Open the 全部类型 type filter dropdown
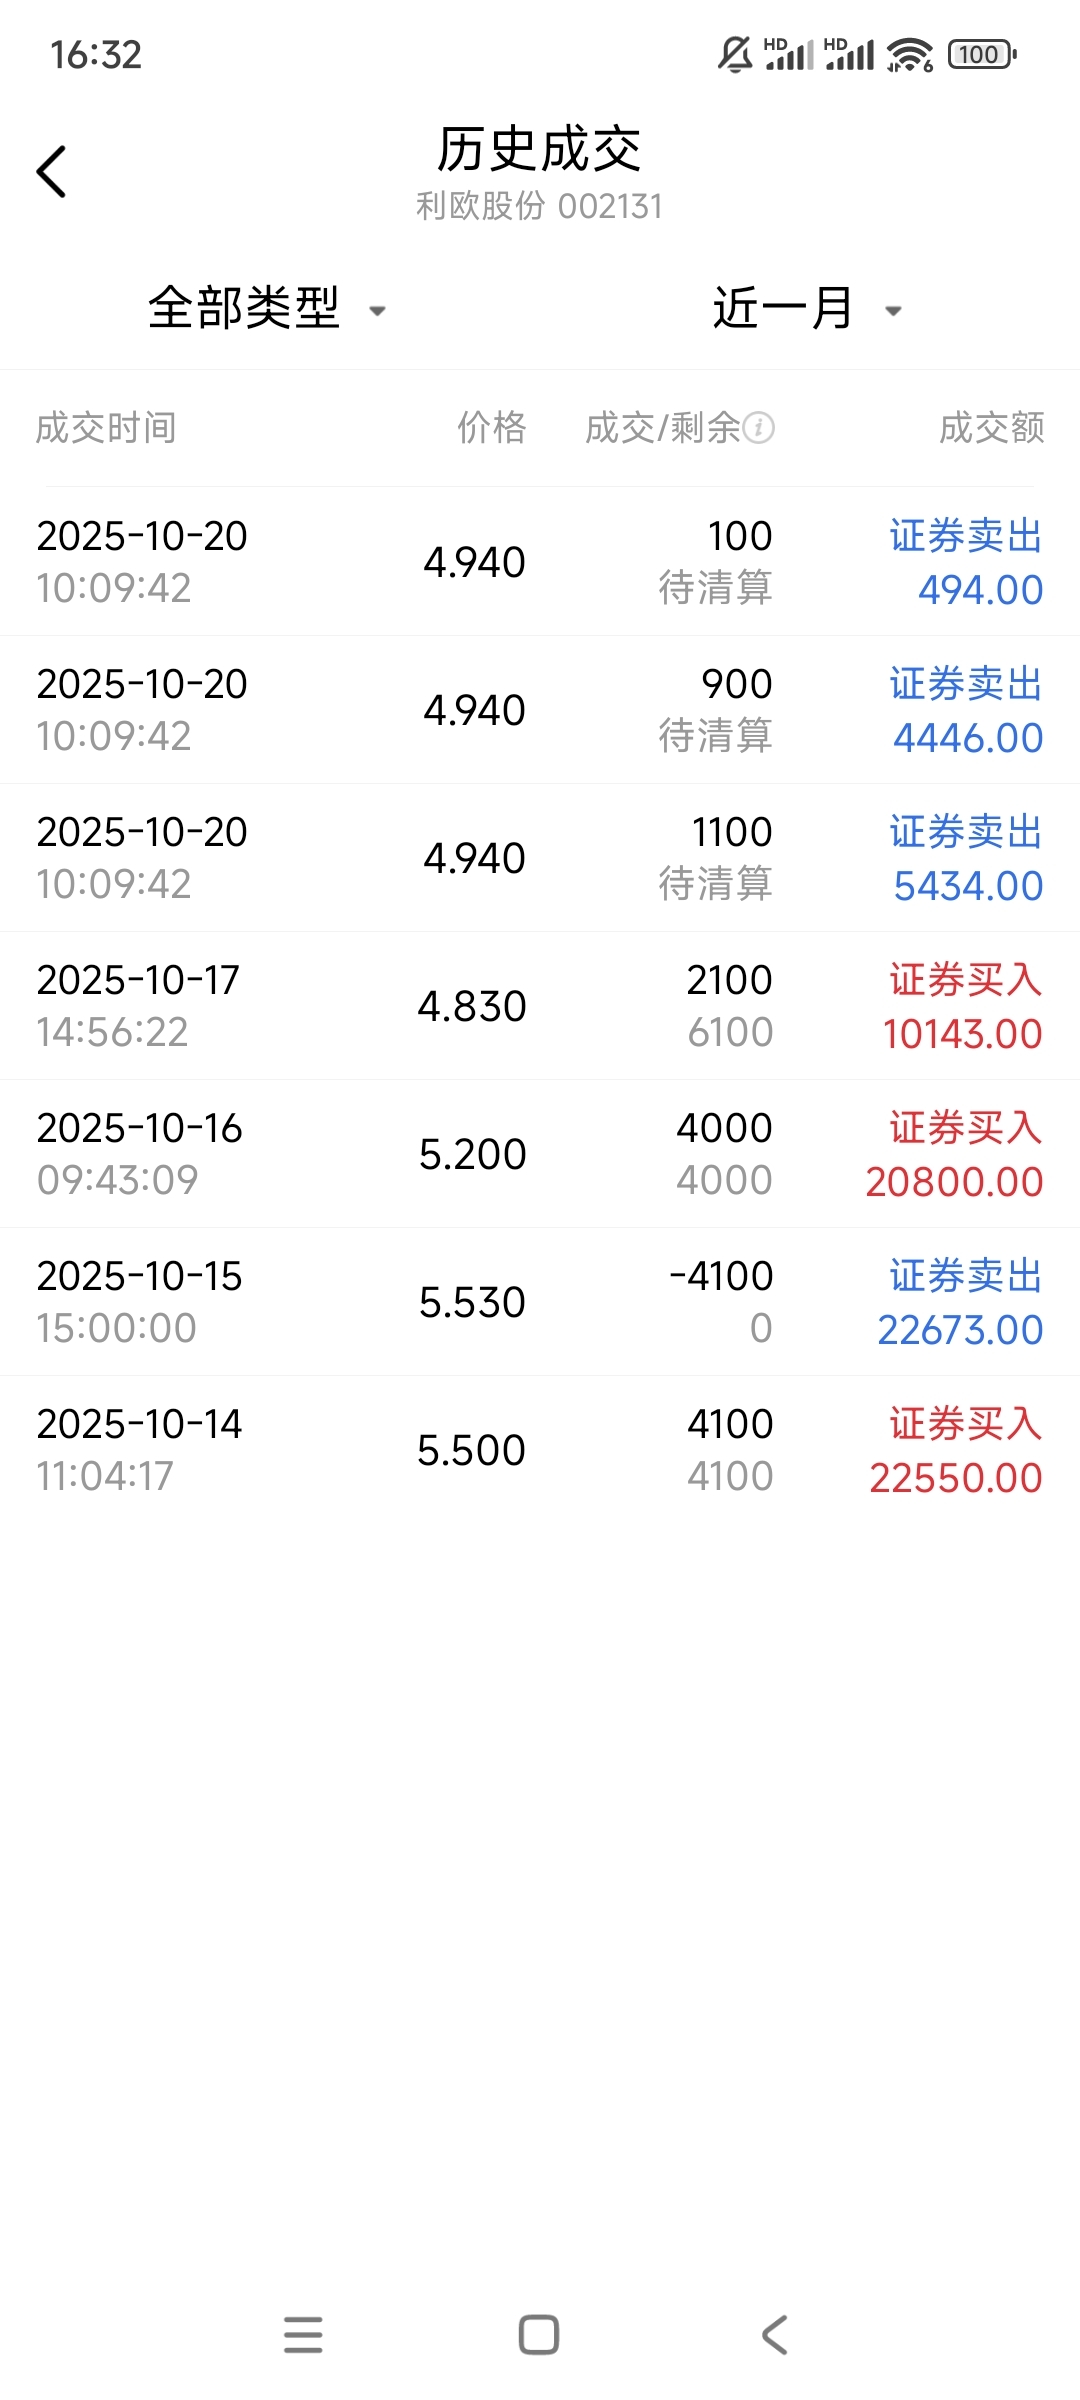Viewport: 1080px width, 2400px height. coord(245,308)
